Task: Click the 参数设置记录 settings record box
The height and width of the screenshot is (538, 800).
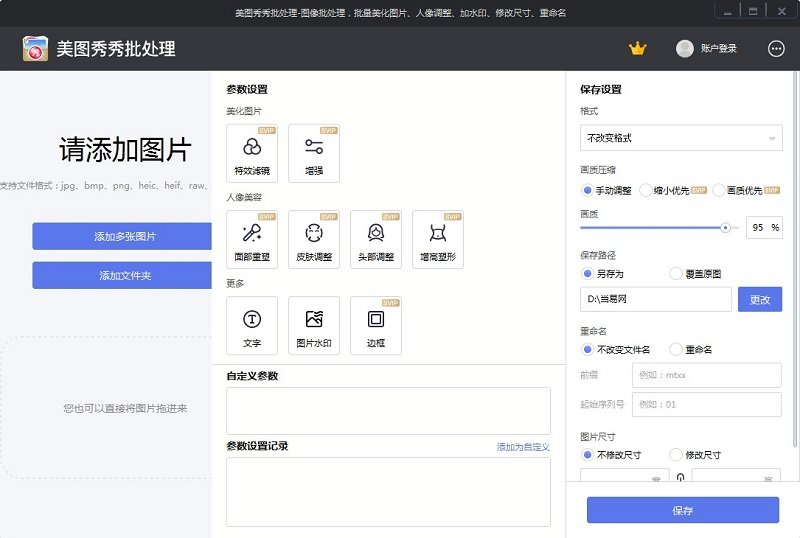Action: click(388, 492)
